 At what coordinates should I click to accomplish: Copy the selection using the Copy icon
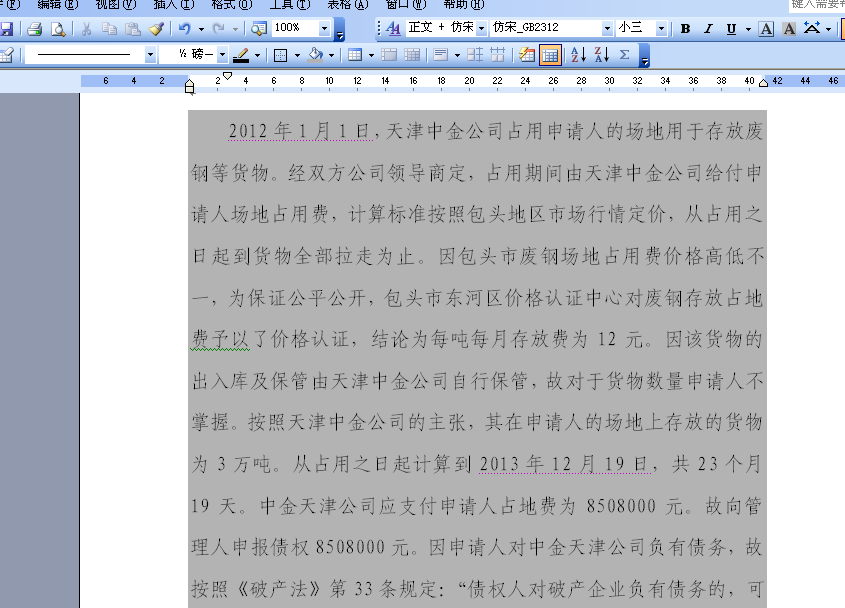tap(109, 29)
